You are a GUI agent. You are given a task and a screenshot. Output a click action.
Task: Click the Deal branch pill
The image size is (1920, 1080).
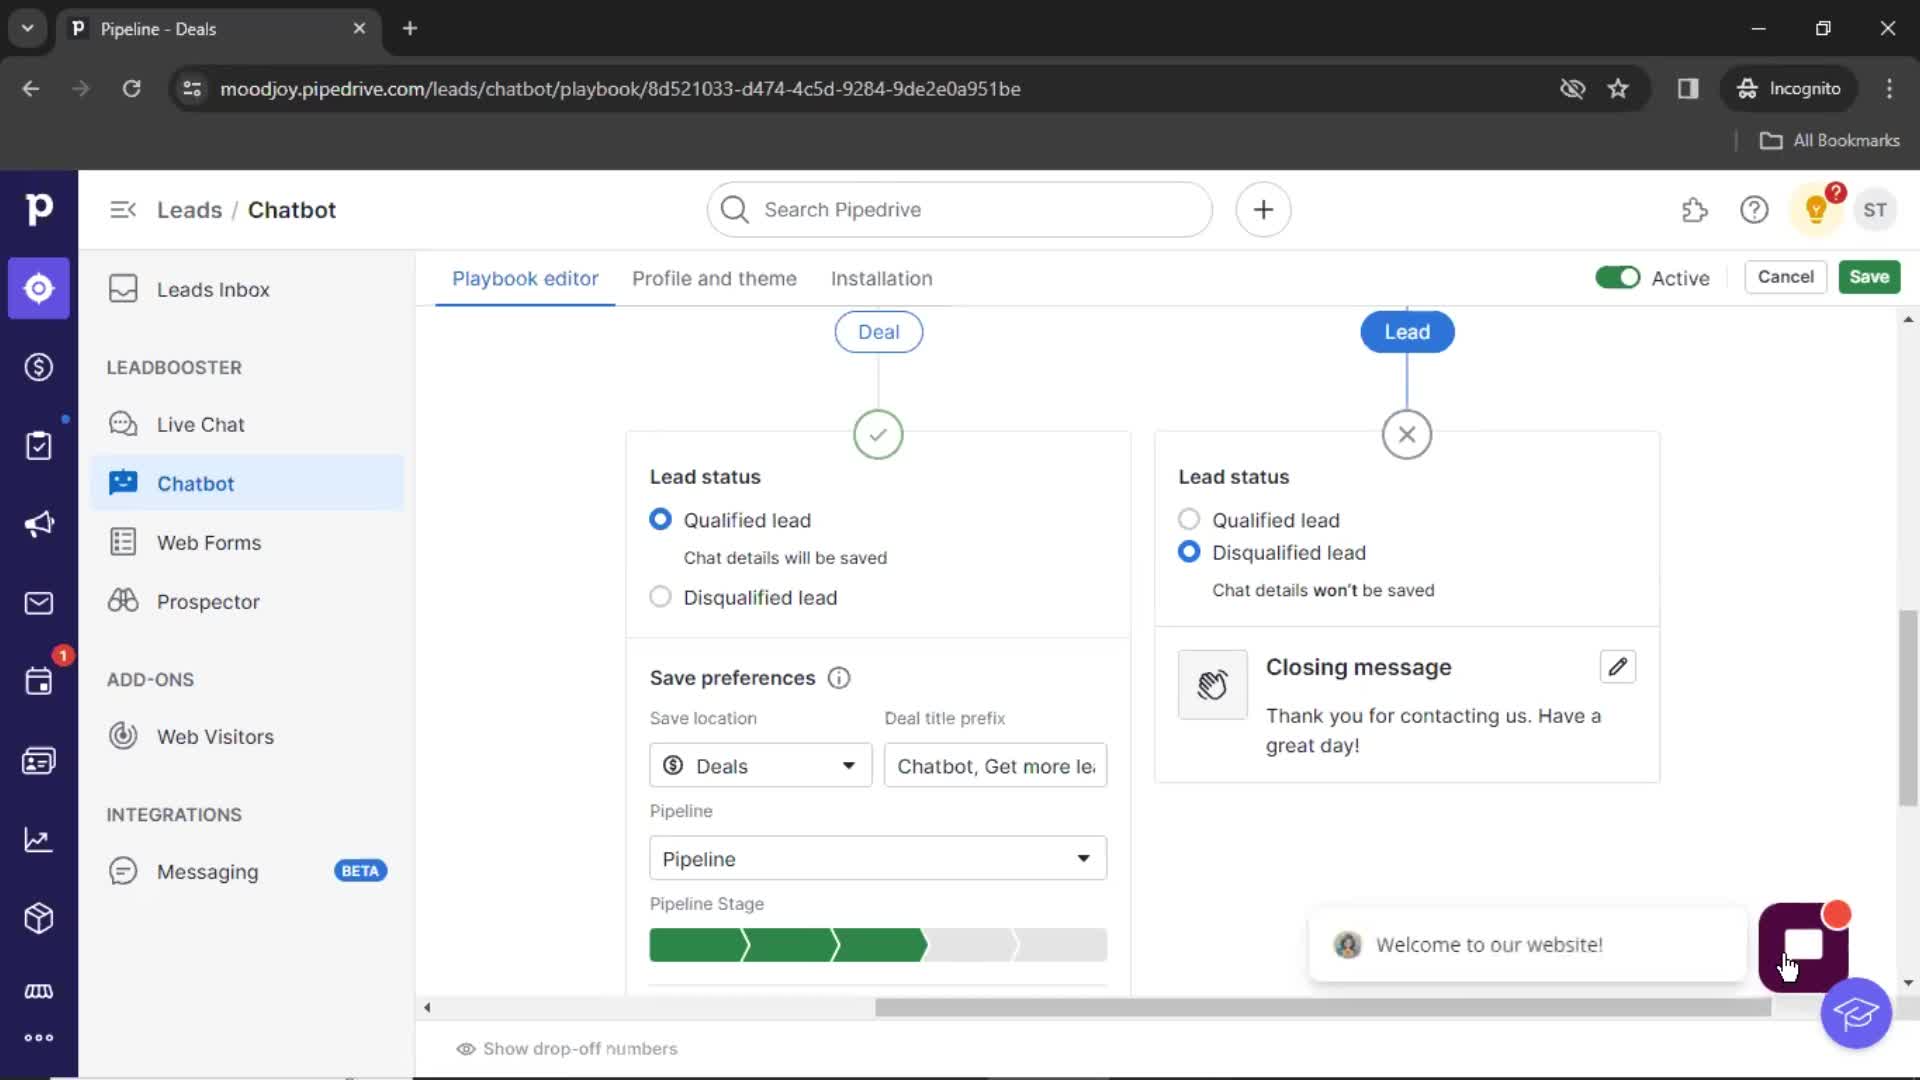[x=878, y=332]
